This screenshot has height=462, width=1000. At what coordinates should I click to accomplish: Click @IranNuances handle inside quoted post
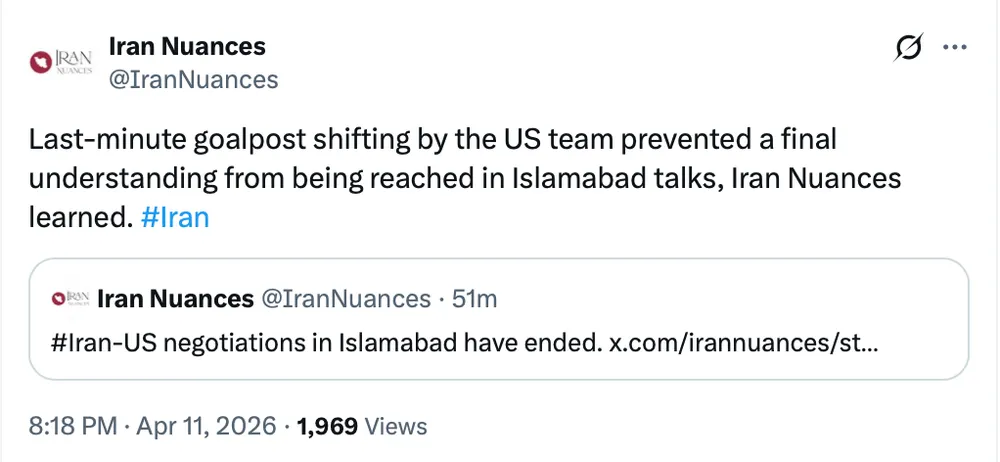[345, 298]
